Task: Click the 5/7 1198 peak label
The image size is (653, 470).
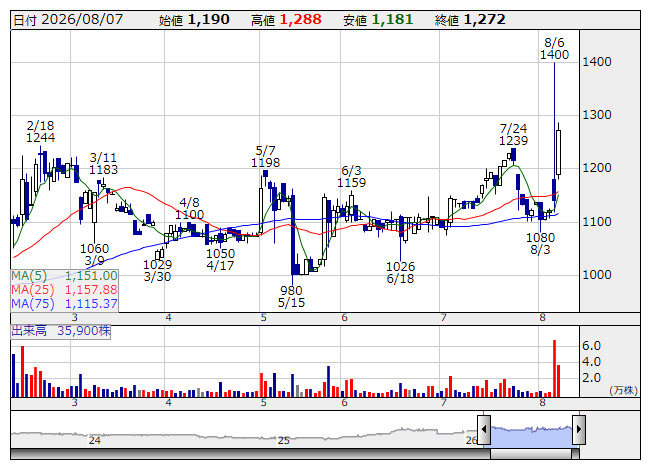Action: pos(265,157)
